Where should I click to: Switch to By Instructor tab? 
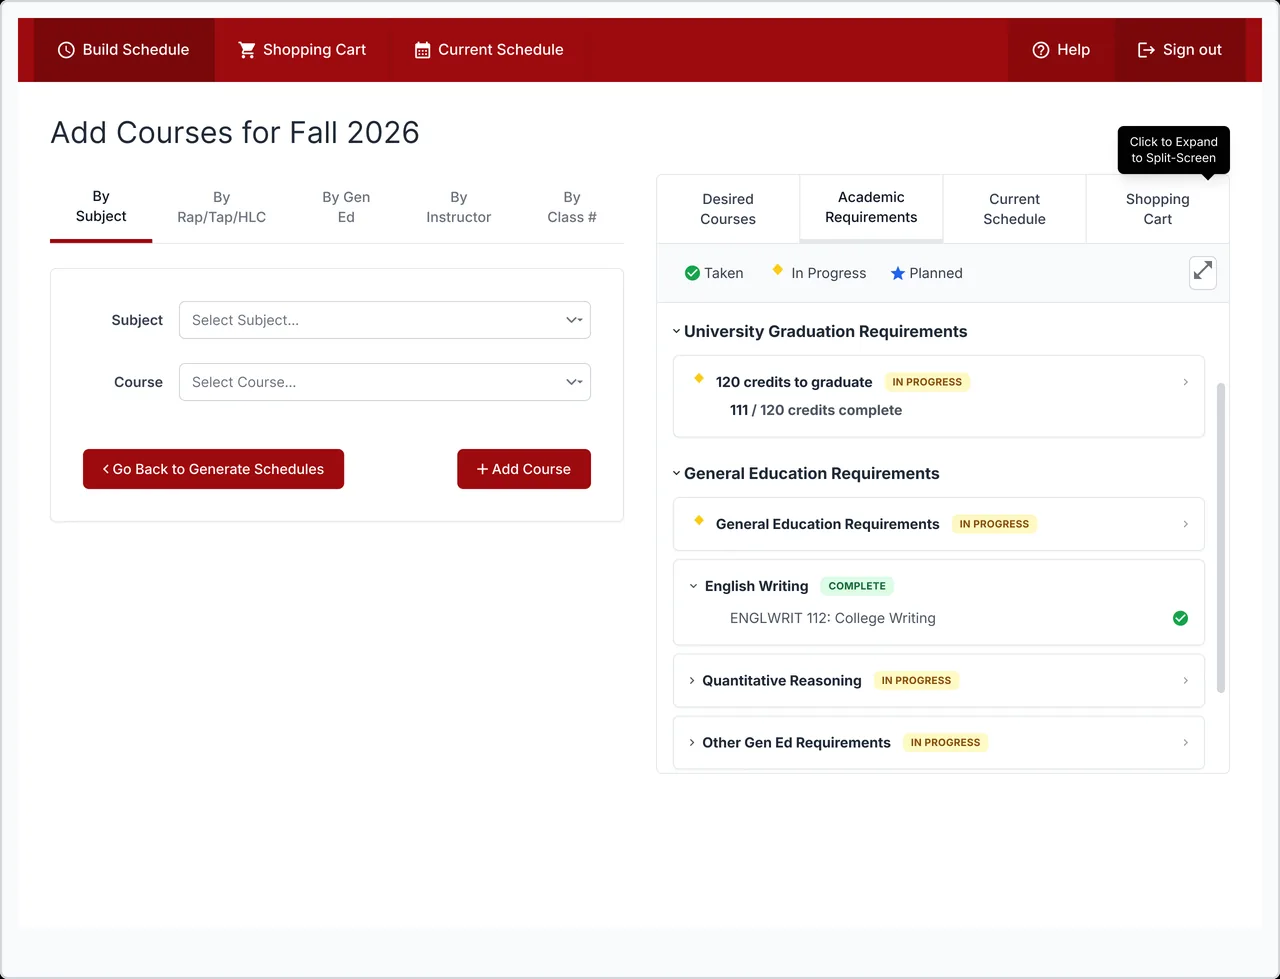tap(459, 207)
